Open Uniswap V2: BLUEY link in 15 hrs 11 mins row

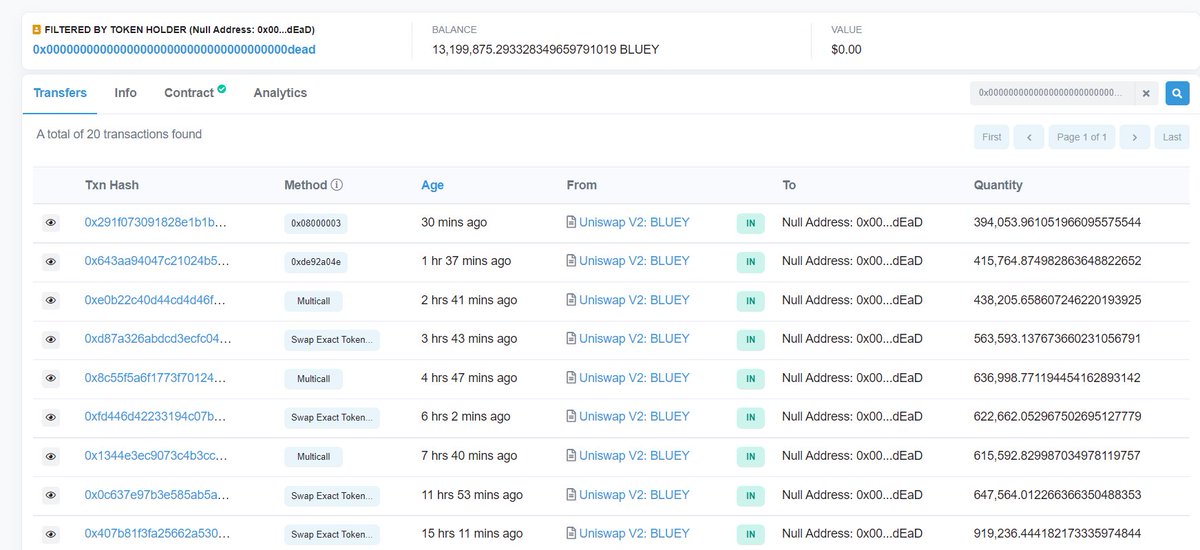tap(634, 534)
